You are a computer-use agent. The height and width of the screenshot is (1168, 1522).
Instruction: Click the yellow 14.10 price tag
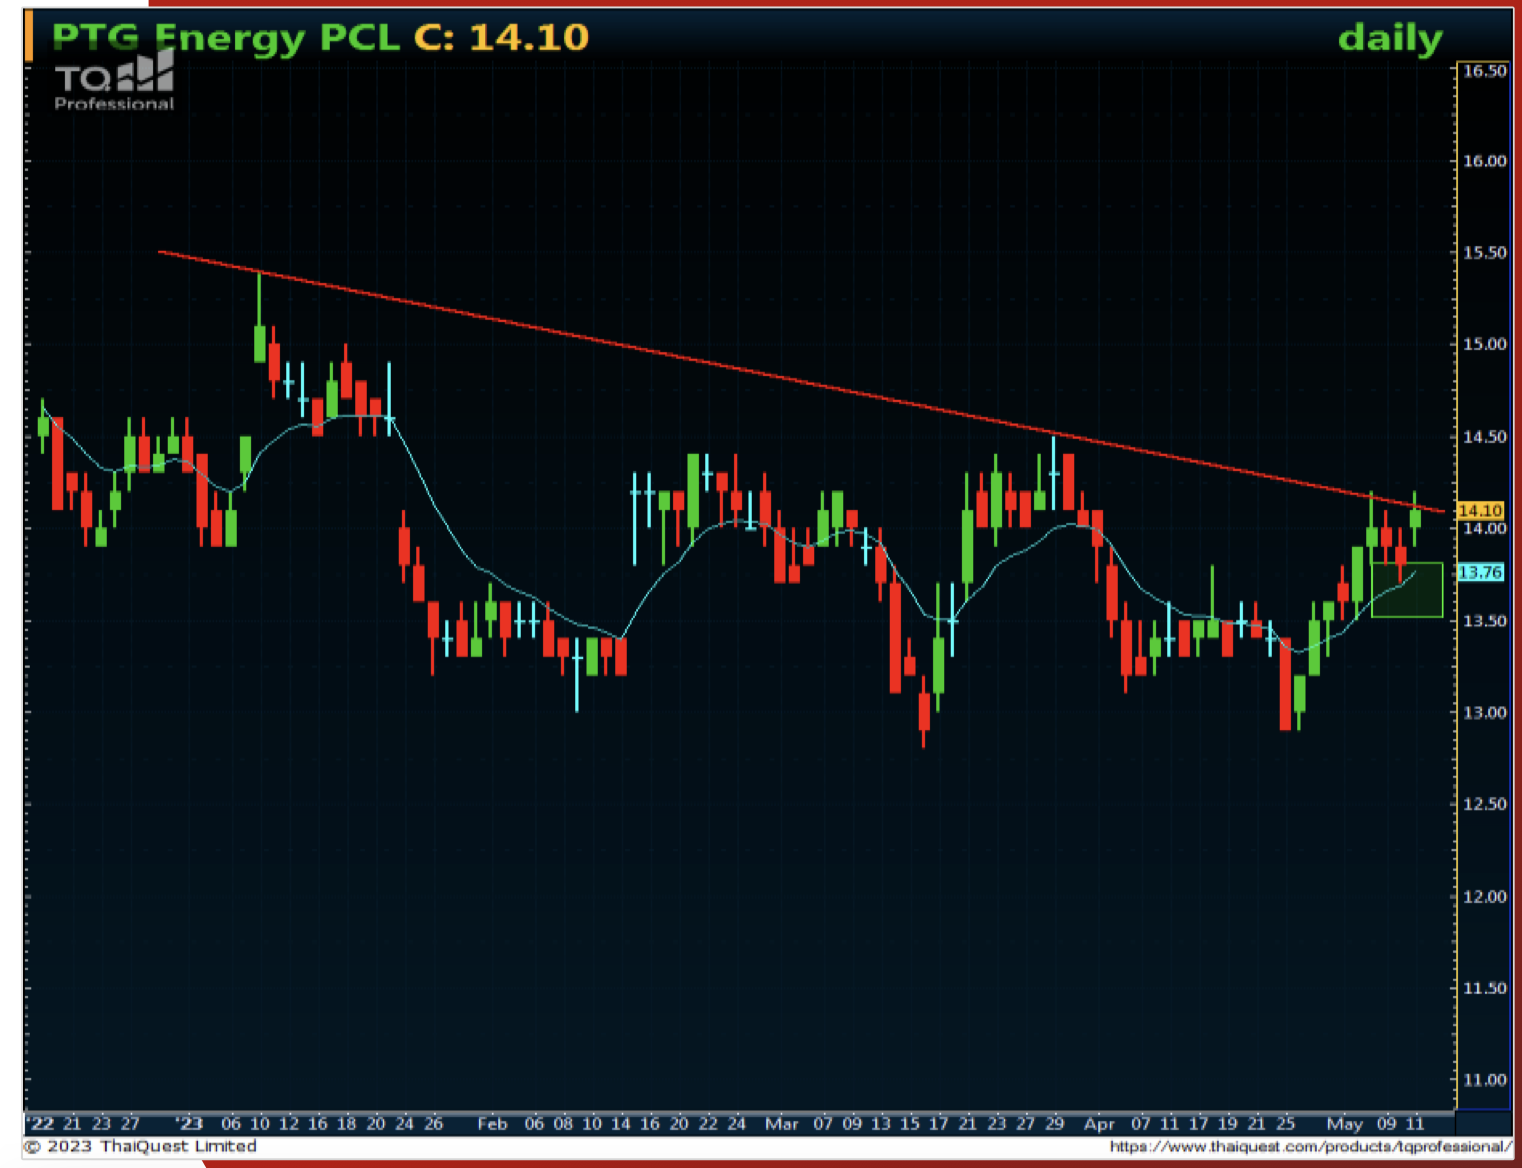click(x=1480, y=510)
